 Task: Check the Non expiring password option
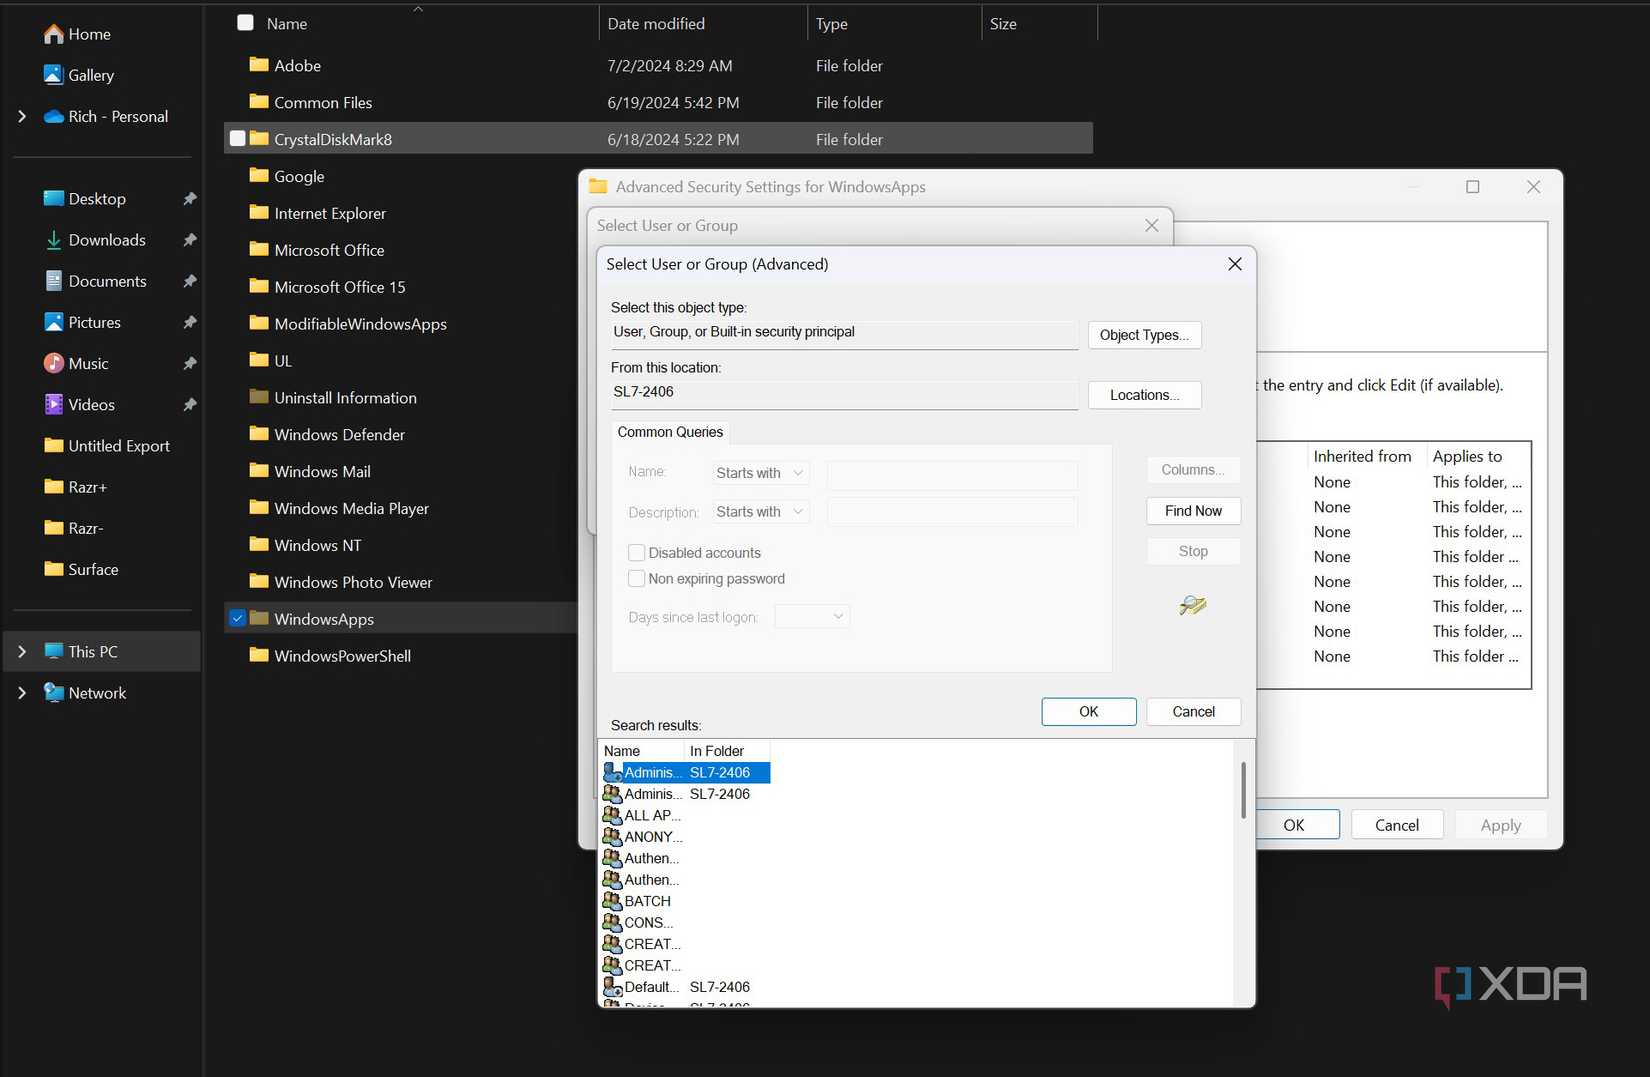[636, 578]
